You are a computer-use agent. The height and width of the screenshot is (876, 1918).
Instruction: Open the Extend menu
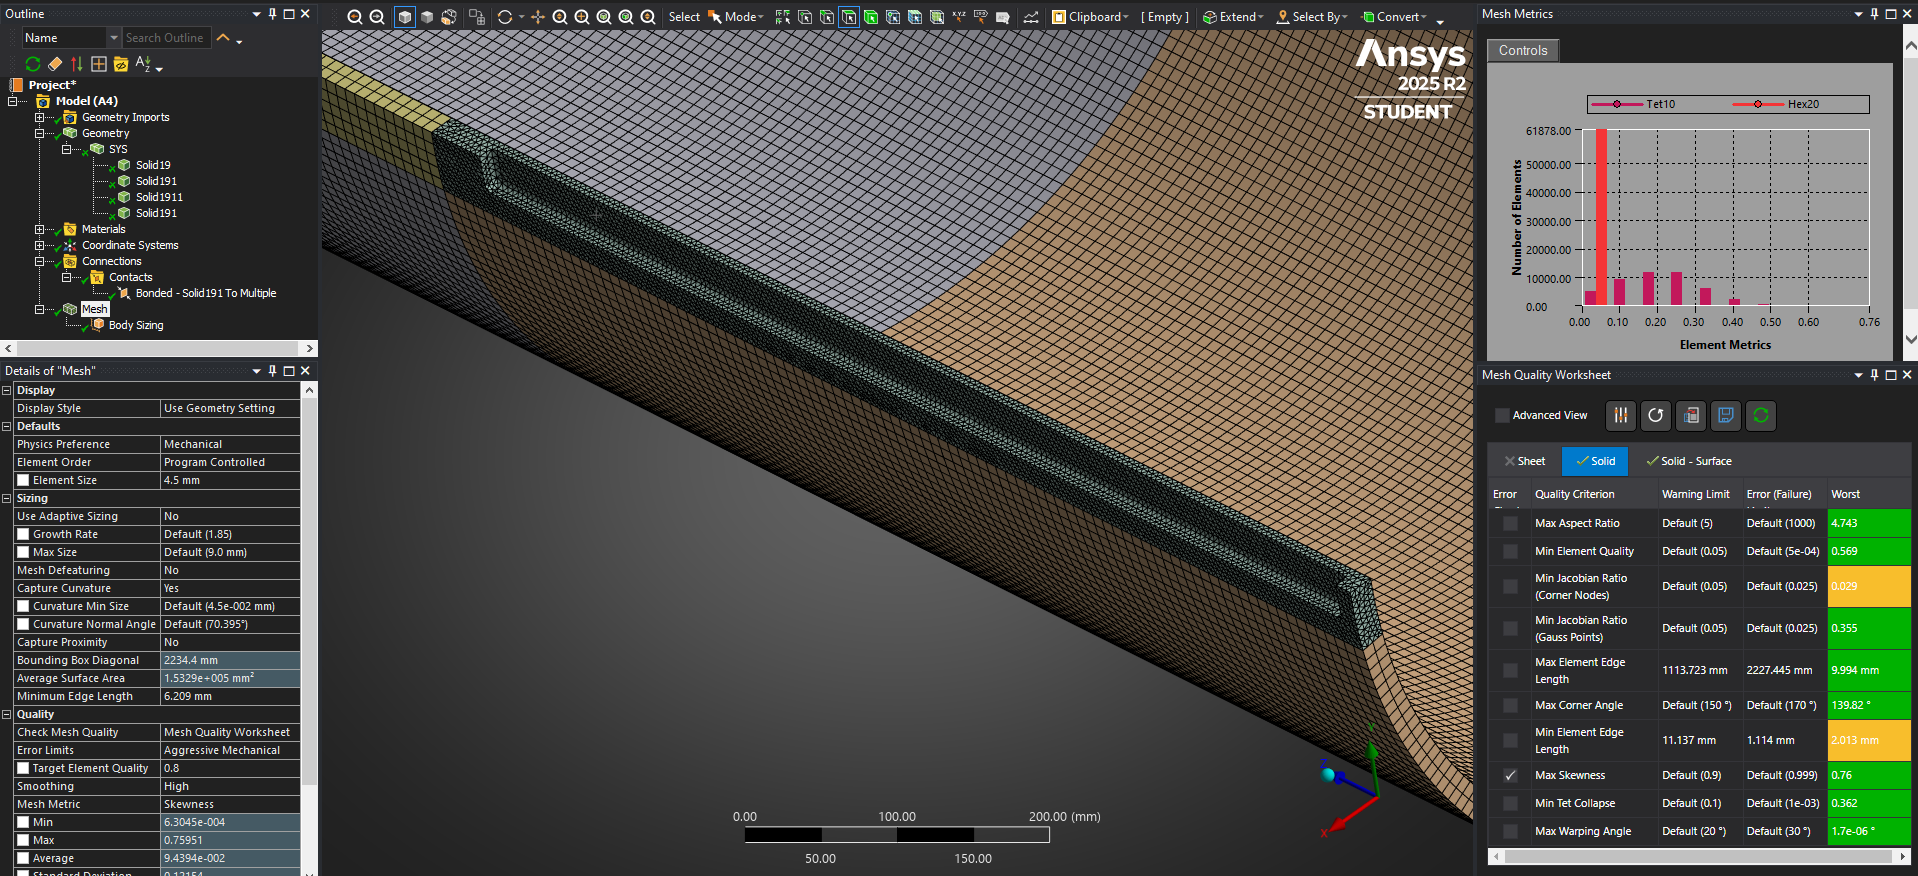click(1233, 17)
